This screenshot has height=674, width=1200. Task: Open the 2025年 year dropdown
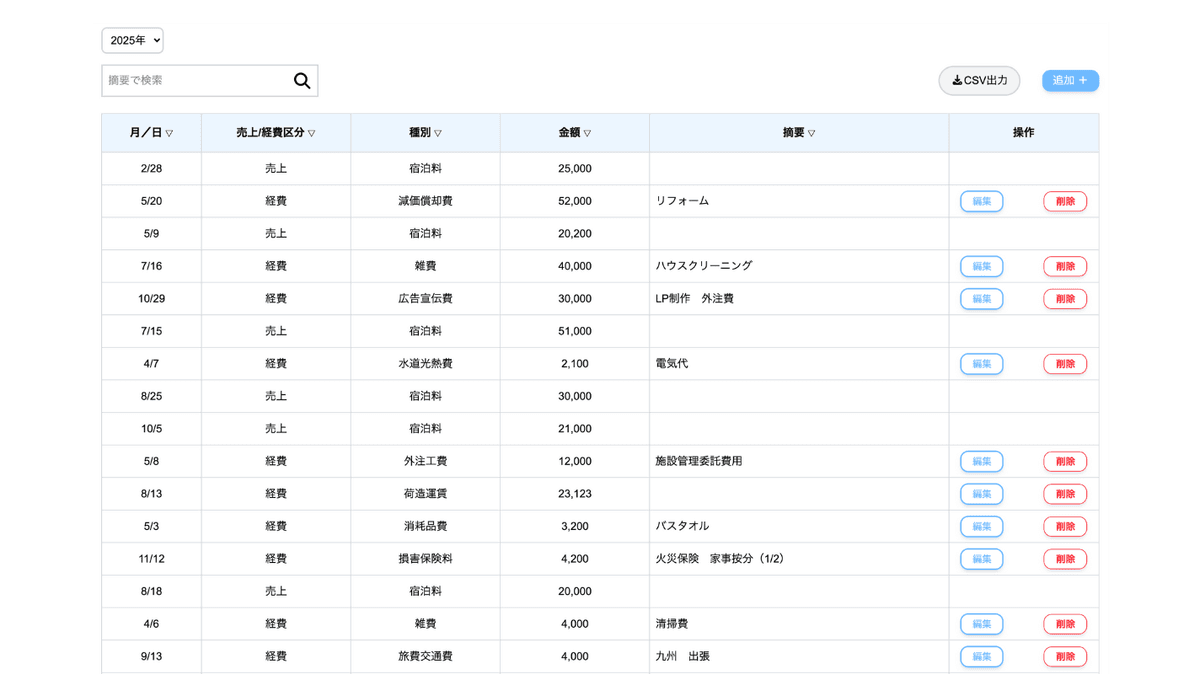132,40
